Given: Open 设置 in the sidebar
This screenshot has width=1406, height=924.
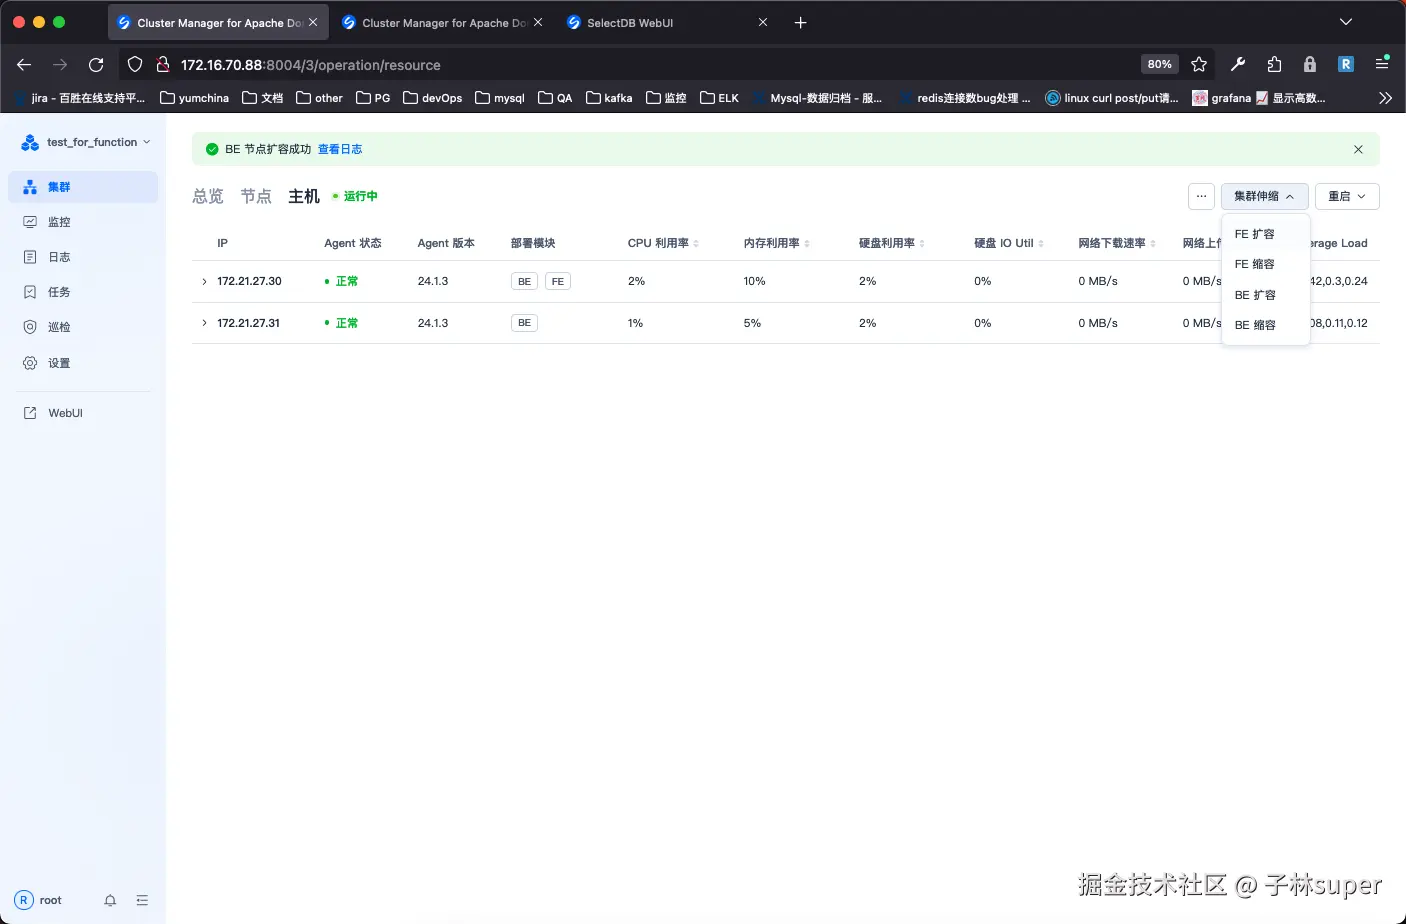Looking at the screenshot, I should pyautogui.click(x=83, y=363).
